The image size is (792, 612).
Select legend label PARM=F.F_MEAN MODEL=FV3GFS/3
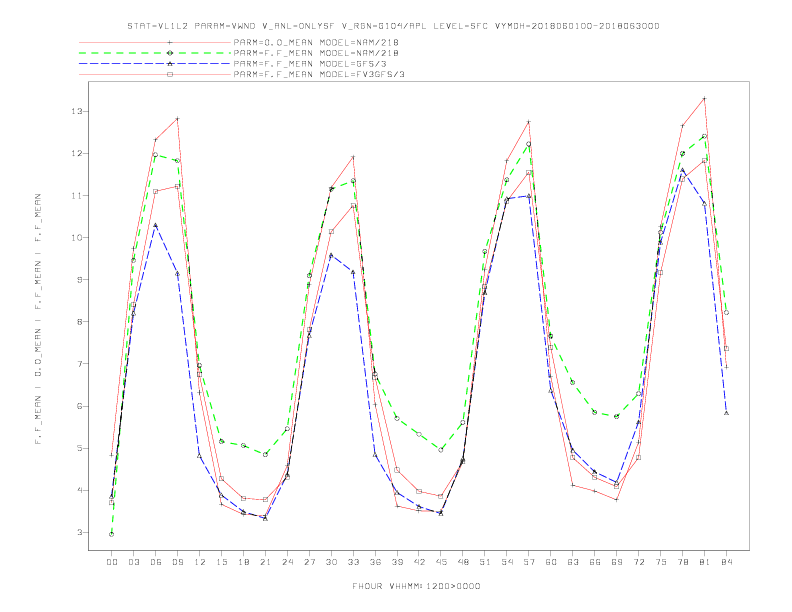[x=319, y=74]
